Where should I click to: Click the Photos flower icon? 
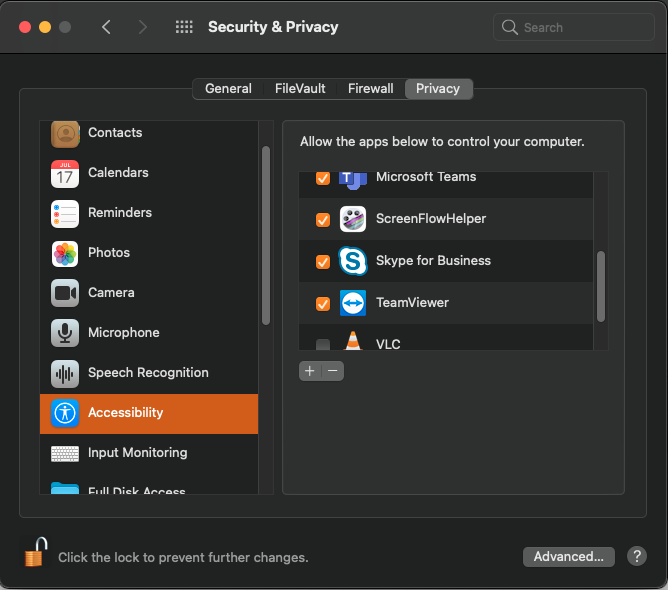65,254
